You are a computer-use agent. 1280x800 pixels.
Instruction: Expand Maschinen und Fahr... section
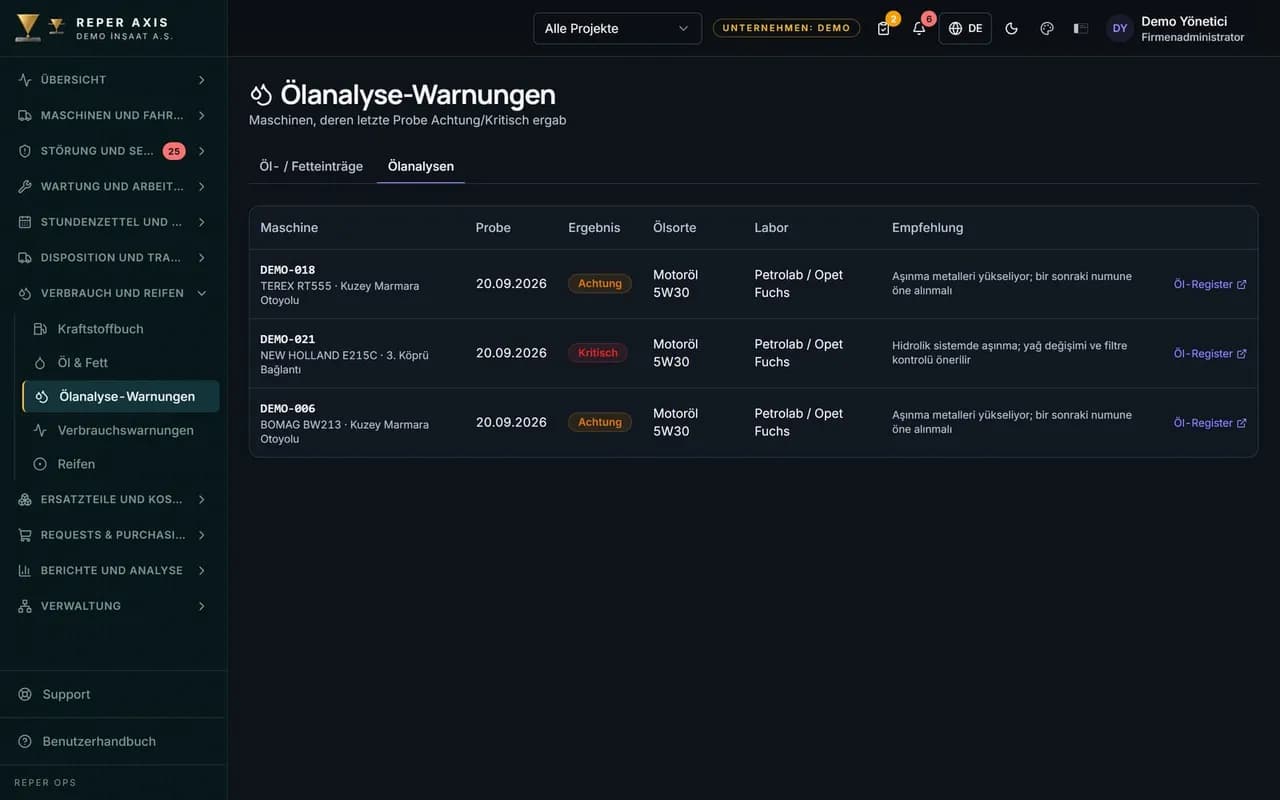click(113, 115)
